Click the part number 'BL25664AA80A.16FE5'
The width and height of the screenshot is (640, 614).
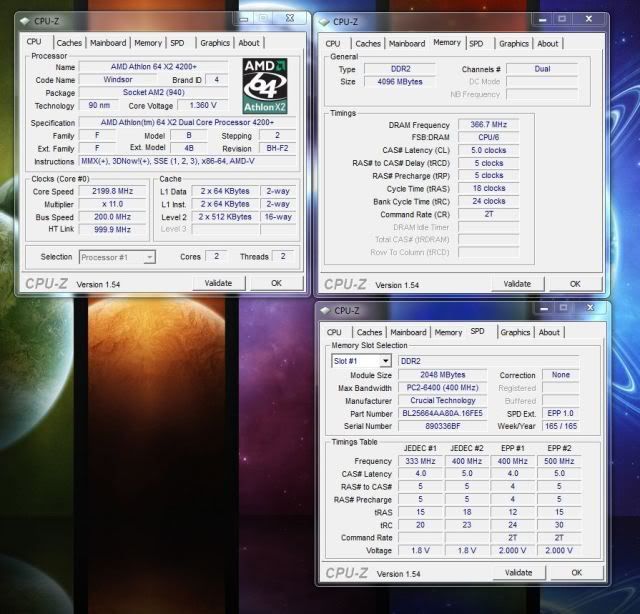(442, 413)
